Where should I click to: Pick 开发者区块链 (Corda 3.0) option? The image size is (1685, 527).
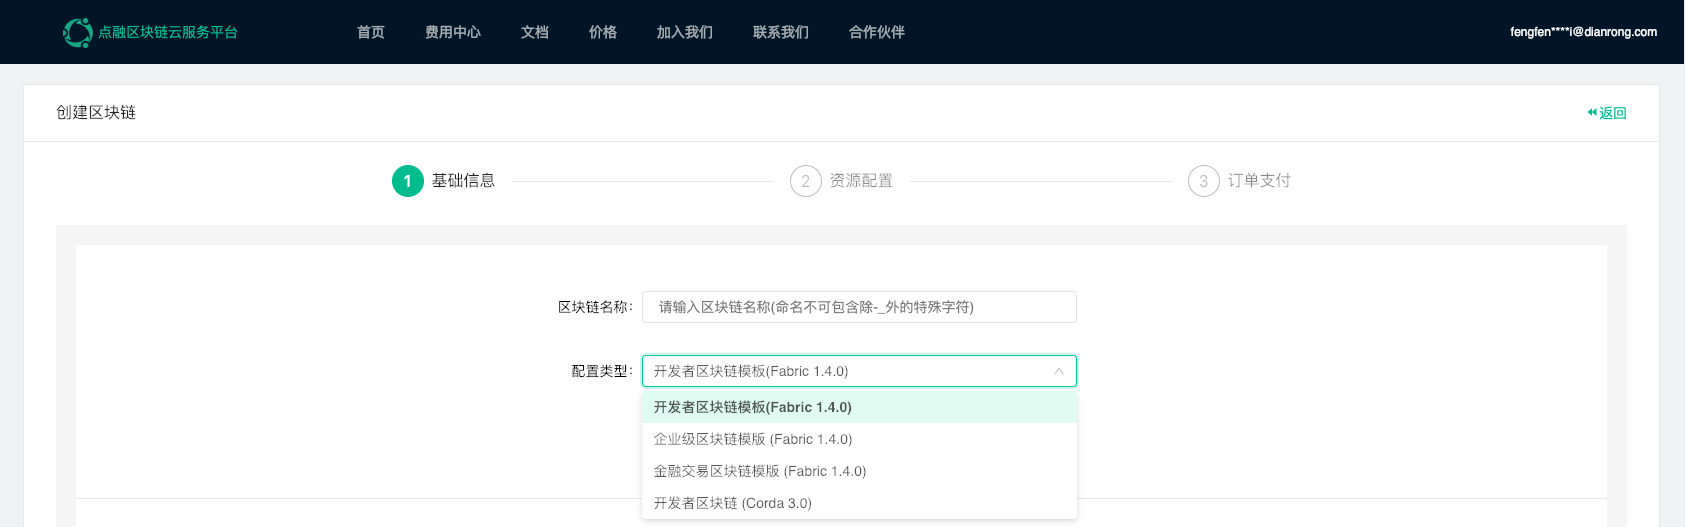[859, 503]
